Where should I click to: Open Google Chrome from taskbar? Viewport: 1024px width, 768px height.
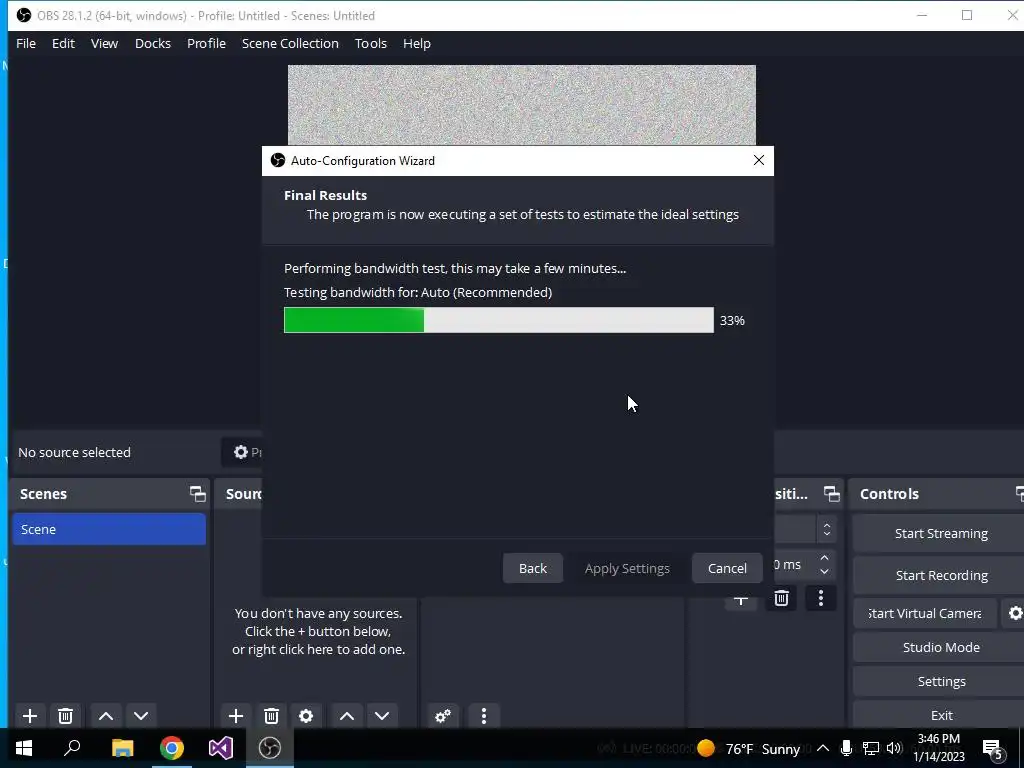tap(172, 748)
